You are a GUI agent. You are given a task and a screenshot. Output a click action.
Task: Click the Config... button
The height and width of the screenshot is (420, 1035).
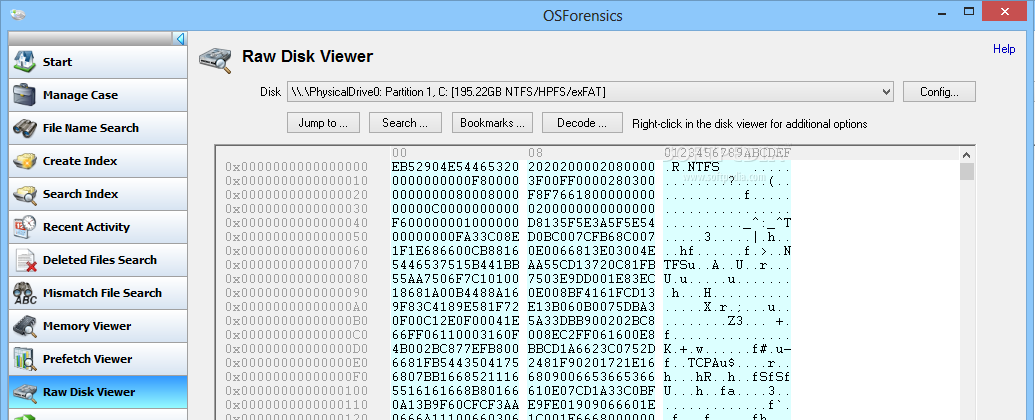(939, 92)
